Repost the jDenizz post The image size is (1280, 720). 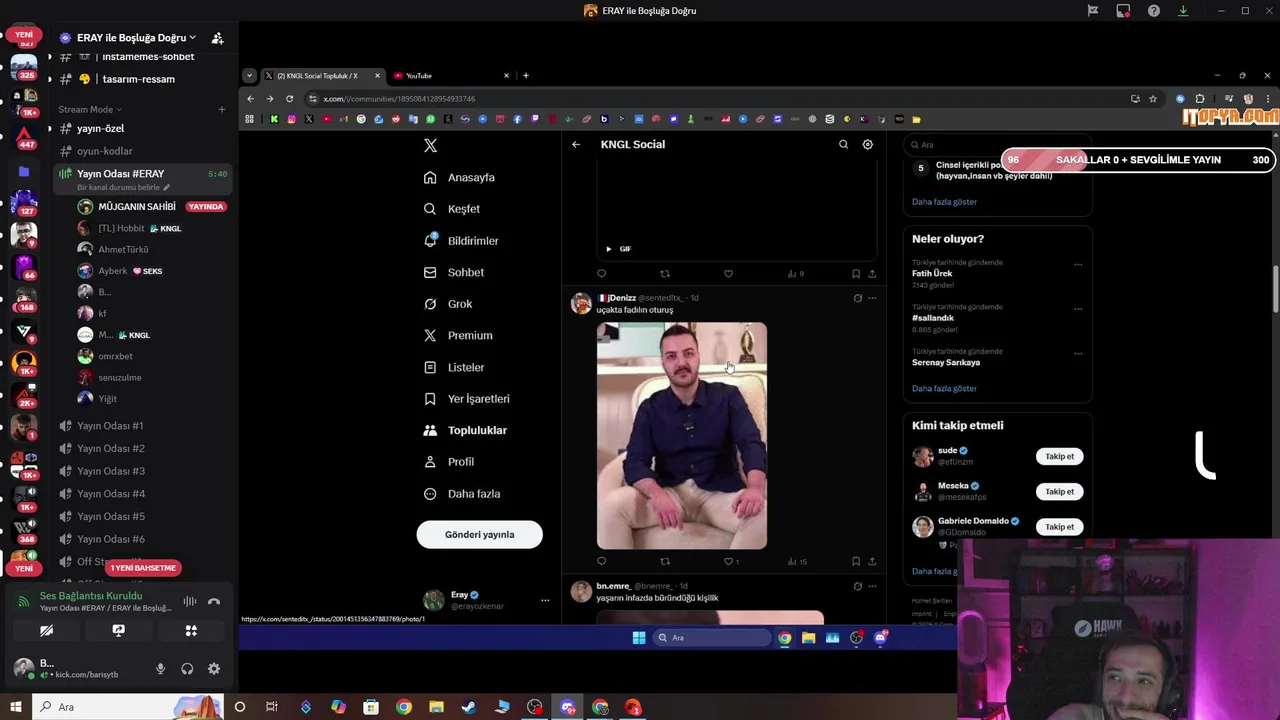(x=665, y=562)
